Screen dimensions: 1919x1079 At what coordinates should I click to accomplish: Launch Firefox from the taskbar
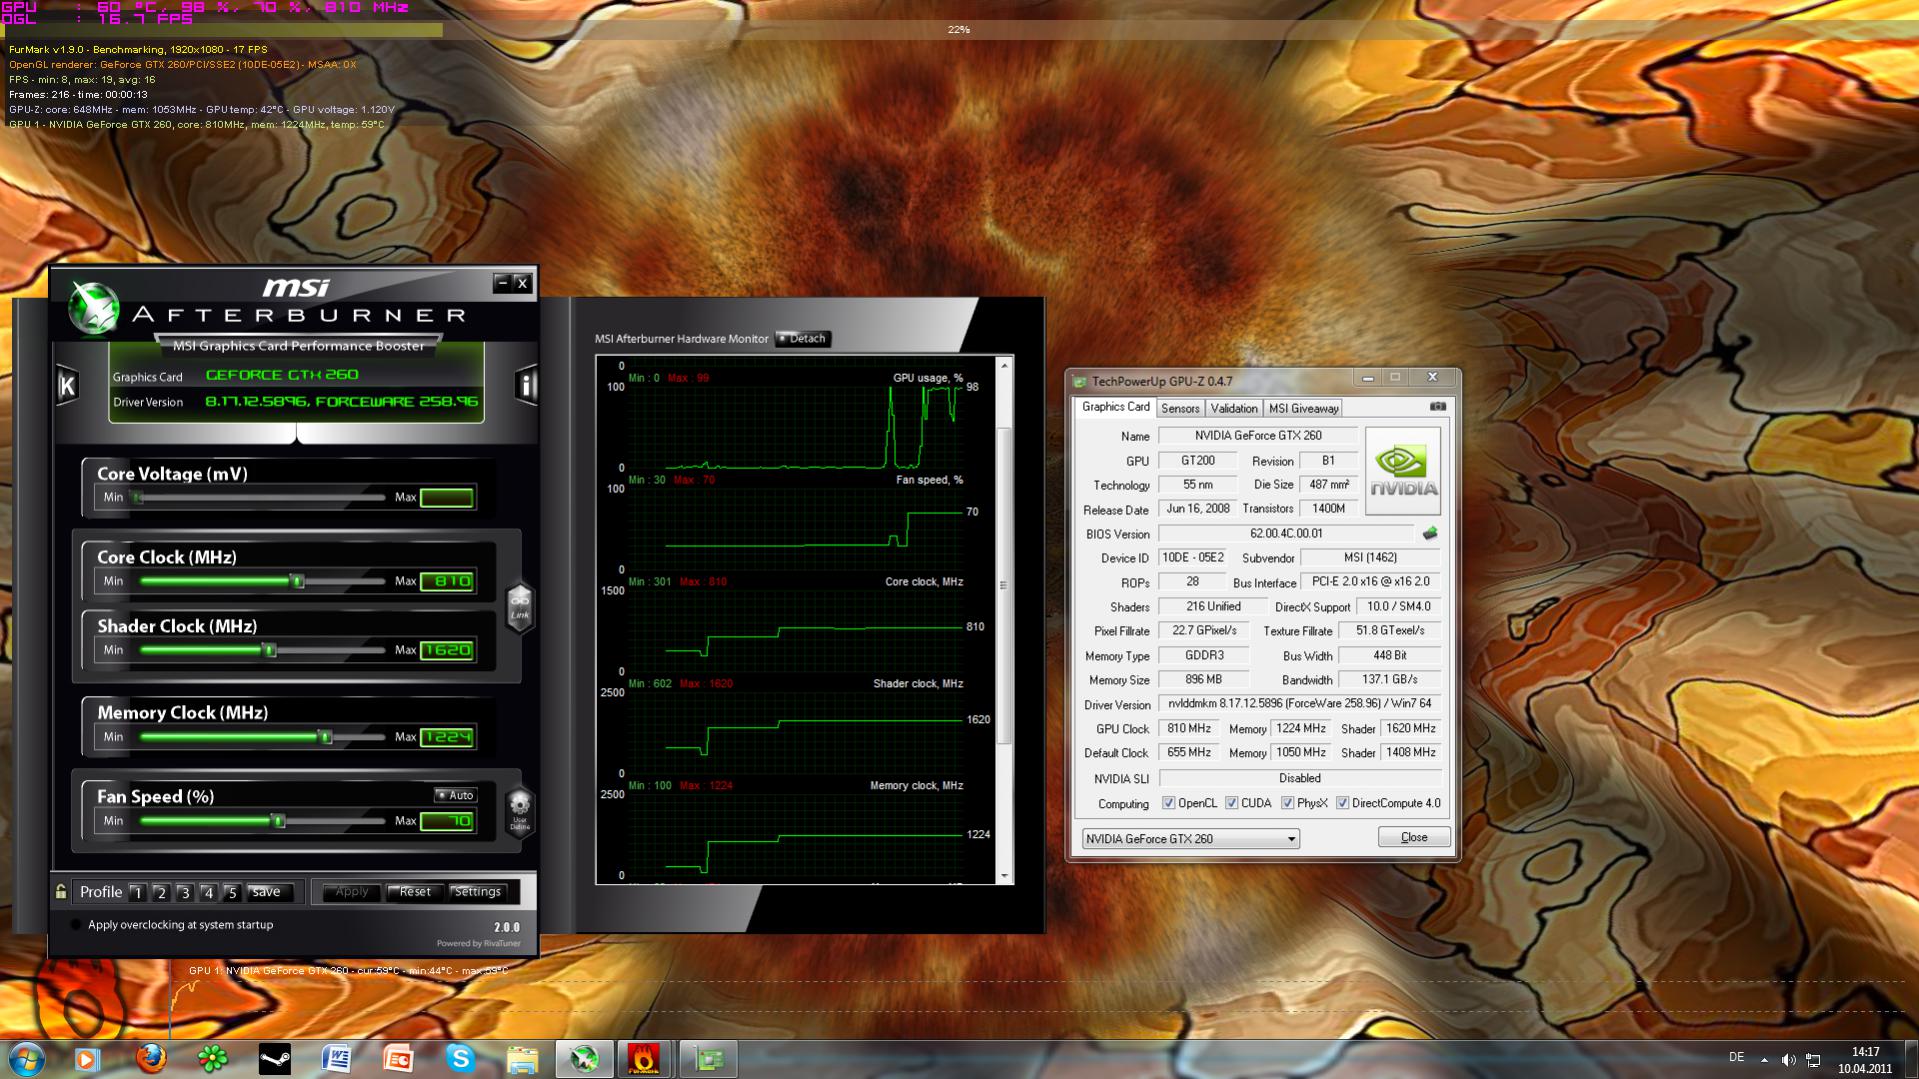tap(151, 1058)
